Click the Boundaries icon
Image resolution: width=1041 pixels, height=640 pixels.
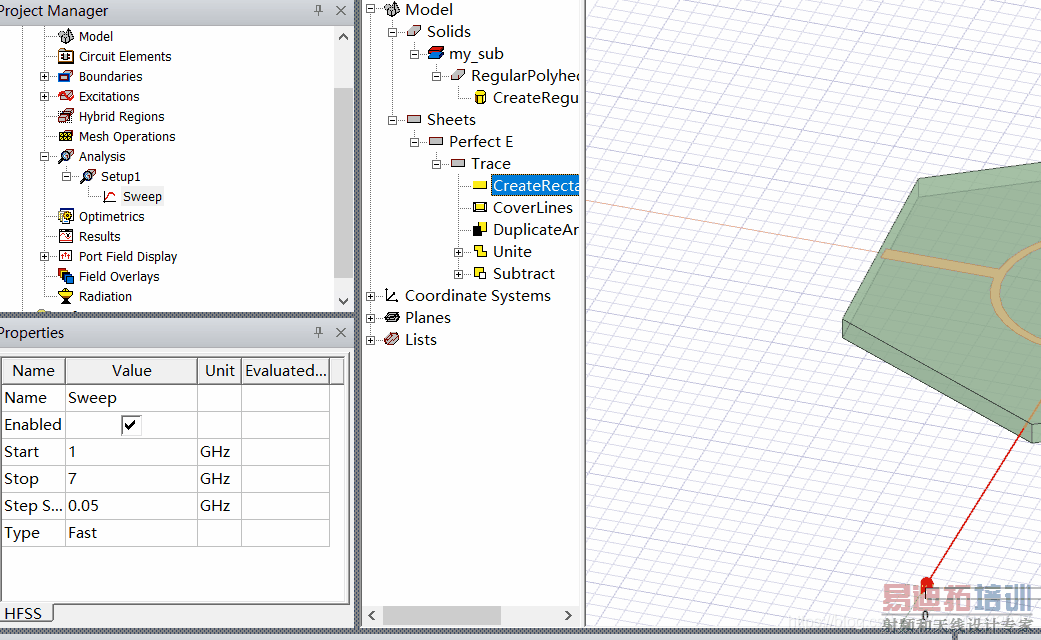click(x=66, y=76)
